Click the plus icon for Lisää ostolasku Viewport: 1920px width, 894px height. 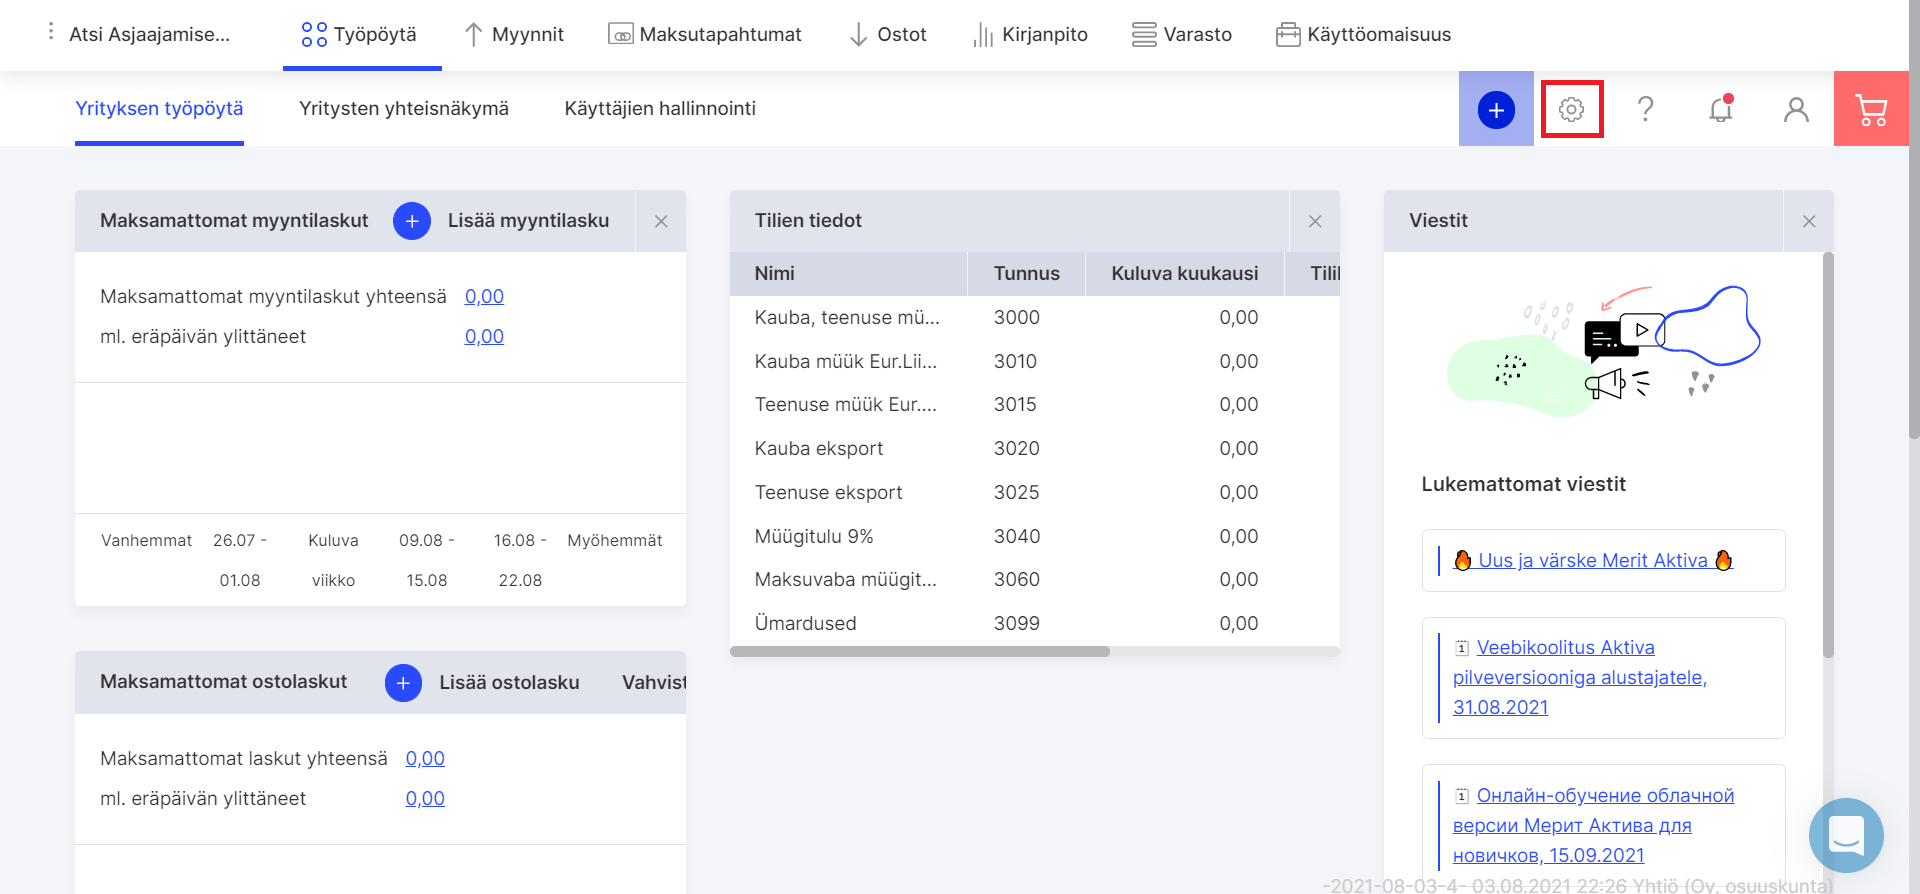point(403,683)
